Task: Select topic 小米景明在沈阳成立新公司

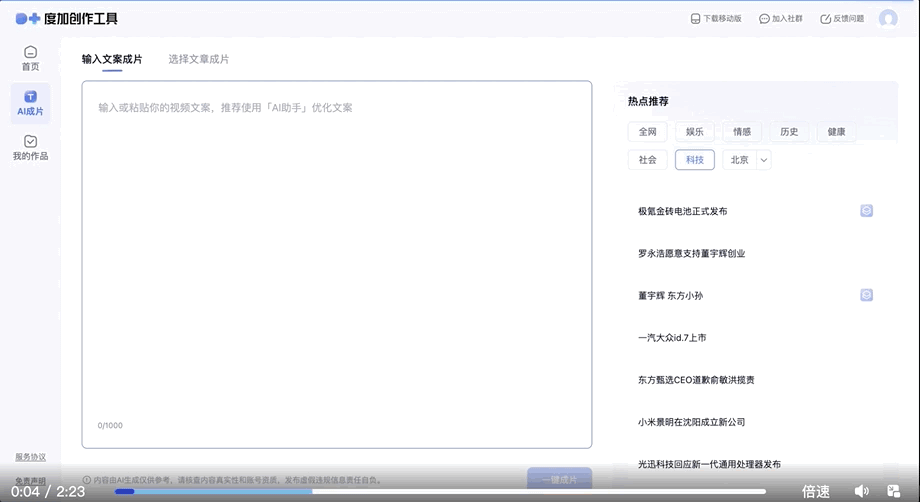Action: coord(691,422)
